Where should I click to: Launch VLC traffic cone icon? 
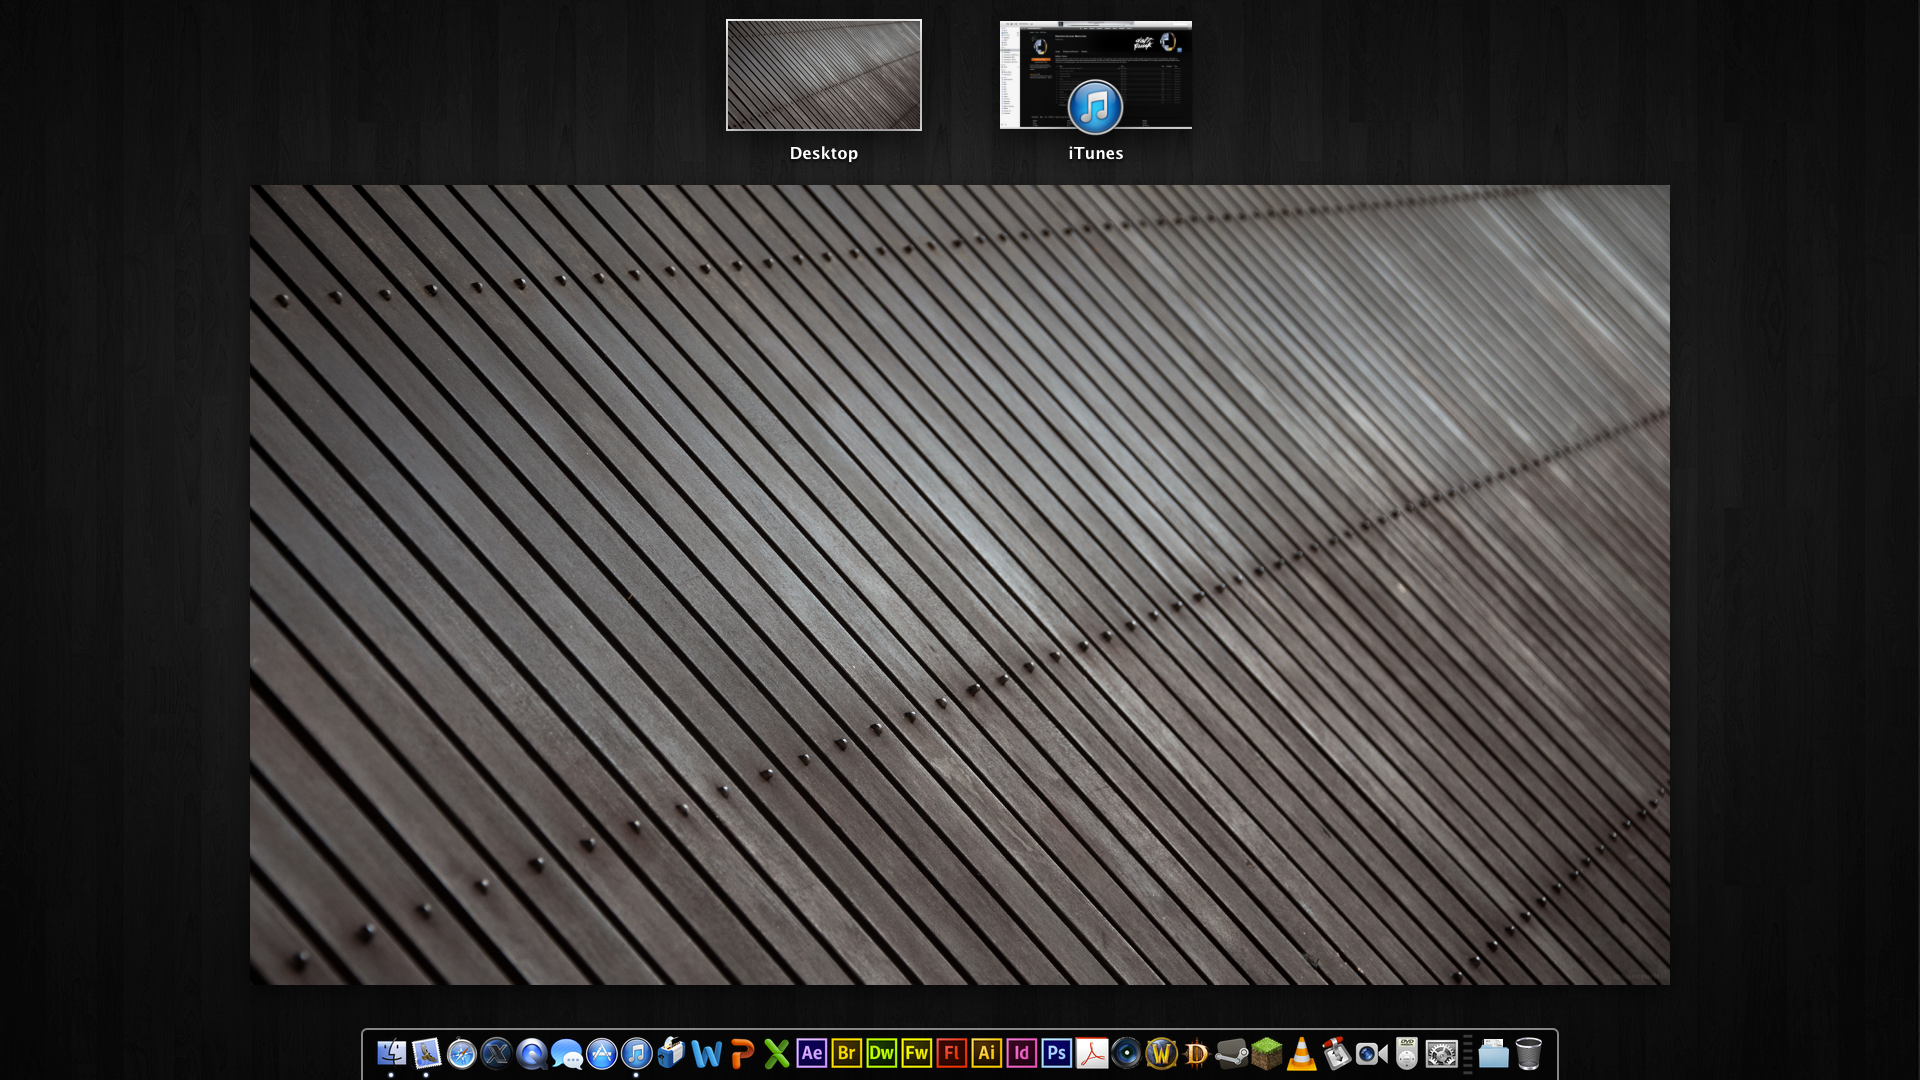[x=1301, y=1053]
